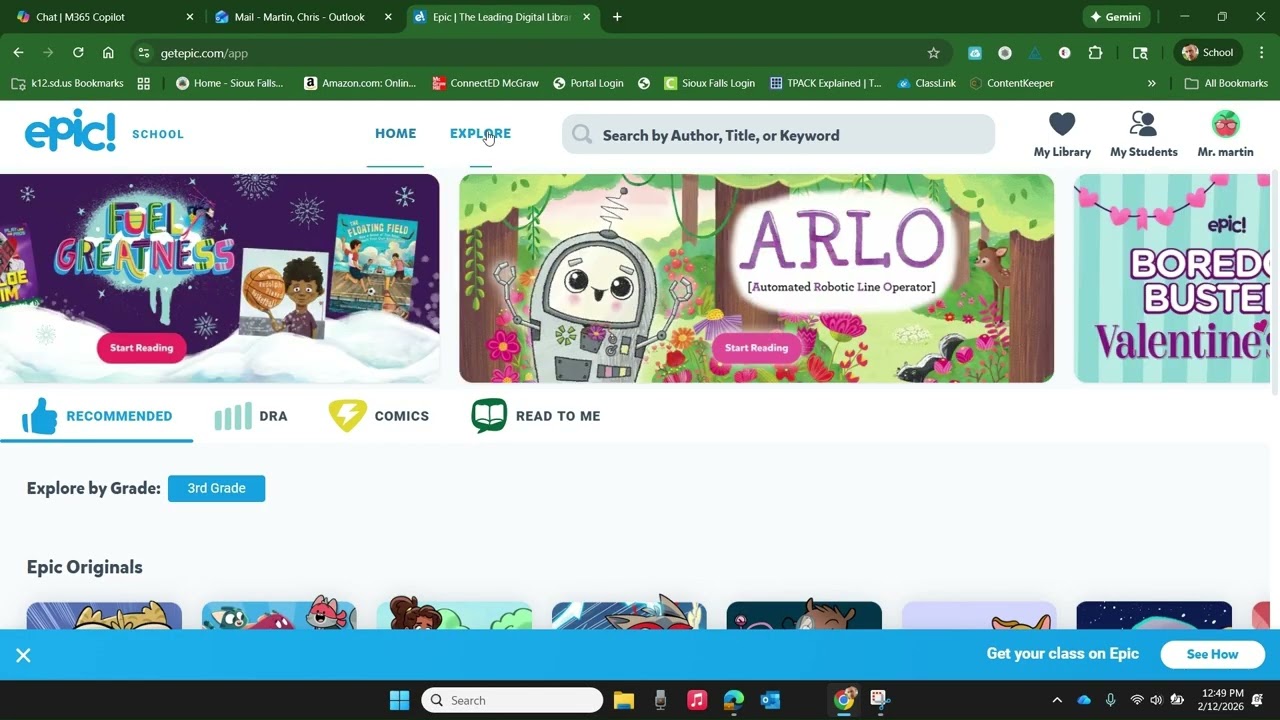
Task: Open the School Chrome profile
Action: (x=1208, y=53)
